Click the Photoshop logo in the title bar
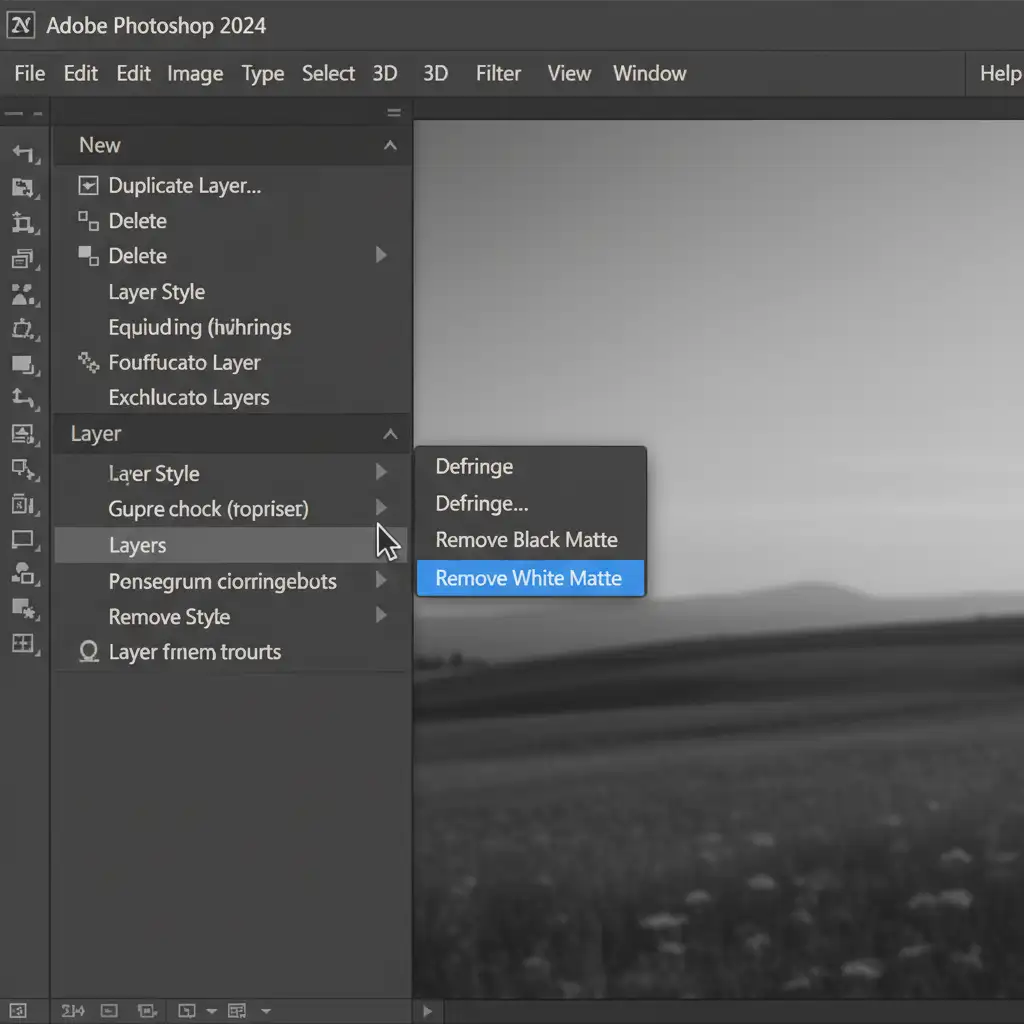 point(21,25)
